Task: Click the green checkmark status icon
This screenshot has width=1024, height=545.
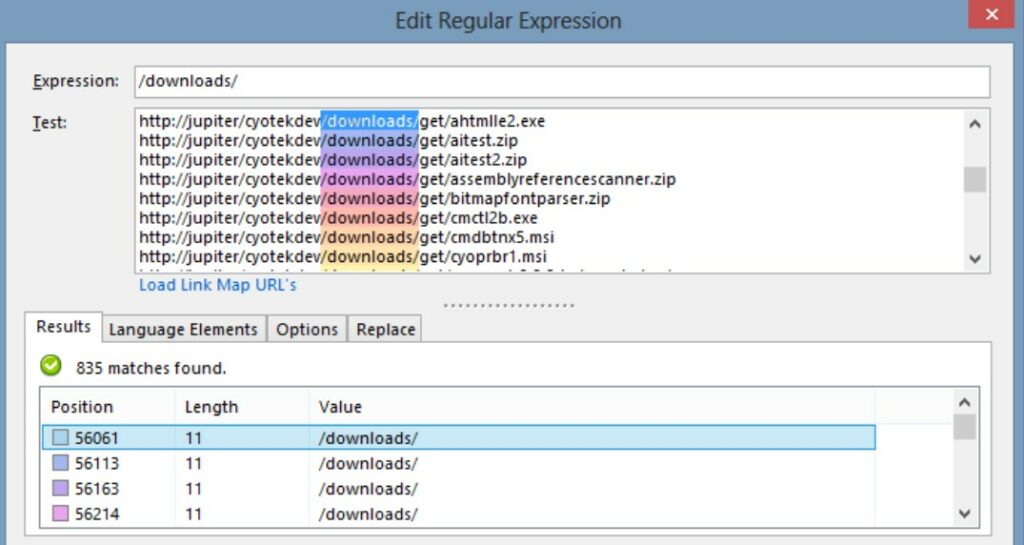Action: (x=51, y=366)
